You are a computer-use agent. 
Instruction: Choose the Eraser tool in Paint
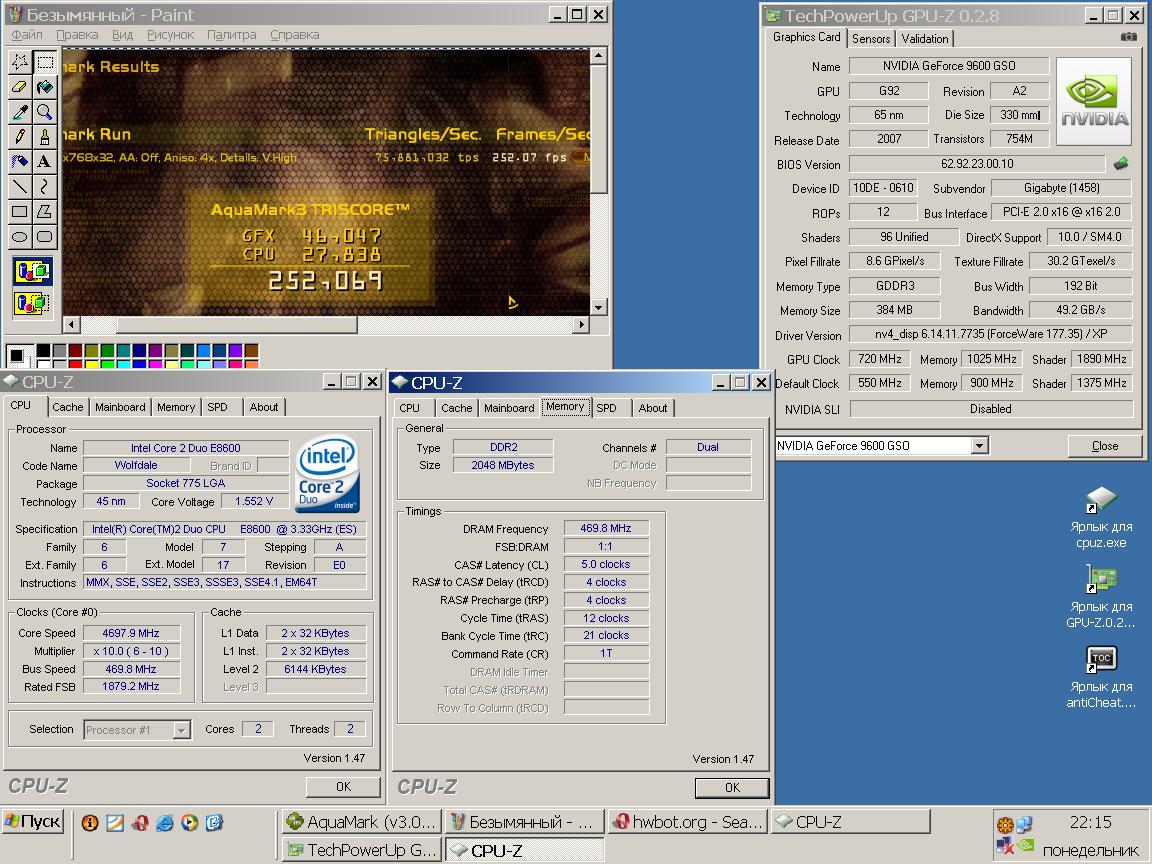coord(20,87)
